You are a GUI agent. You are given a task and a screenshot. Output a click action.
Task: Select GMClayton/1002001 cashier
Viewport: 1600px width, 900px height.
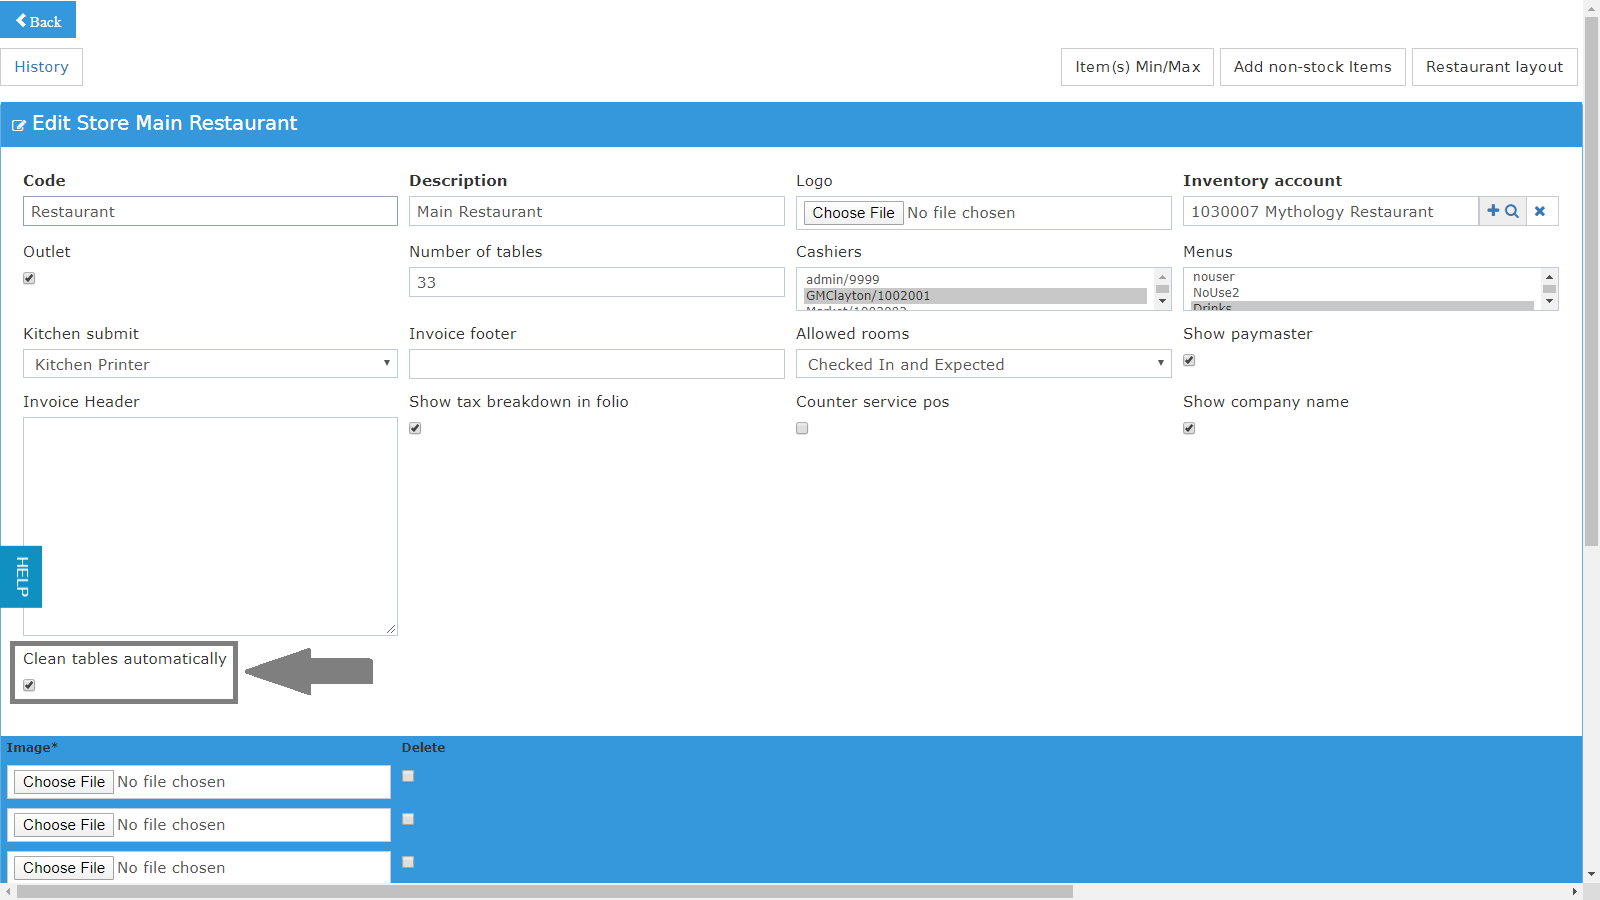tap(975, 296)
